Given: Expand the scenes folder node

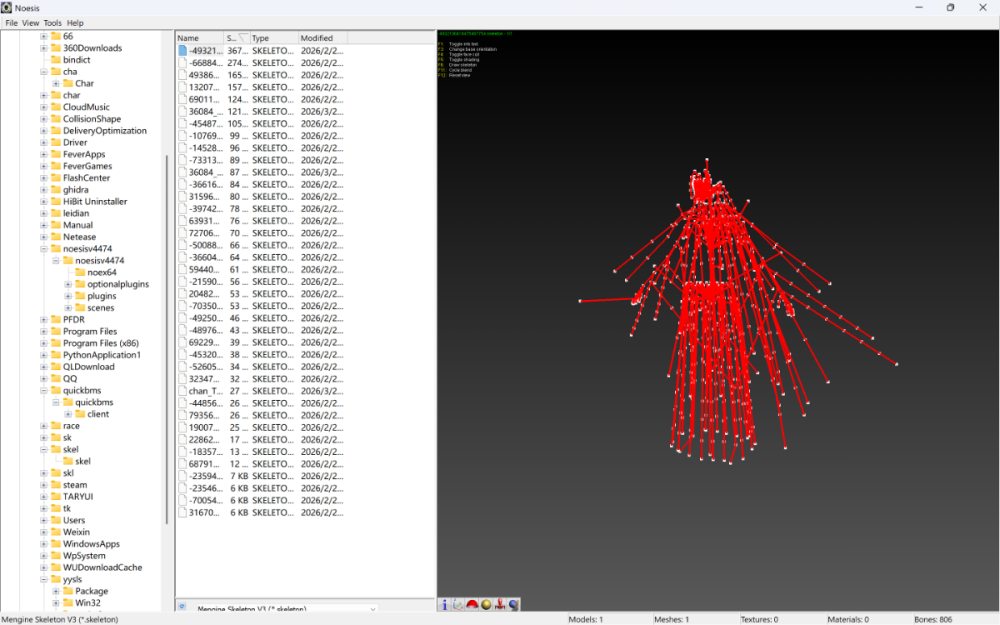Looking at the screenshot, I should (x=68, y=308).
